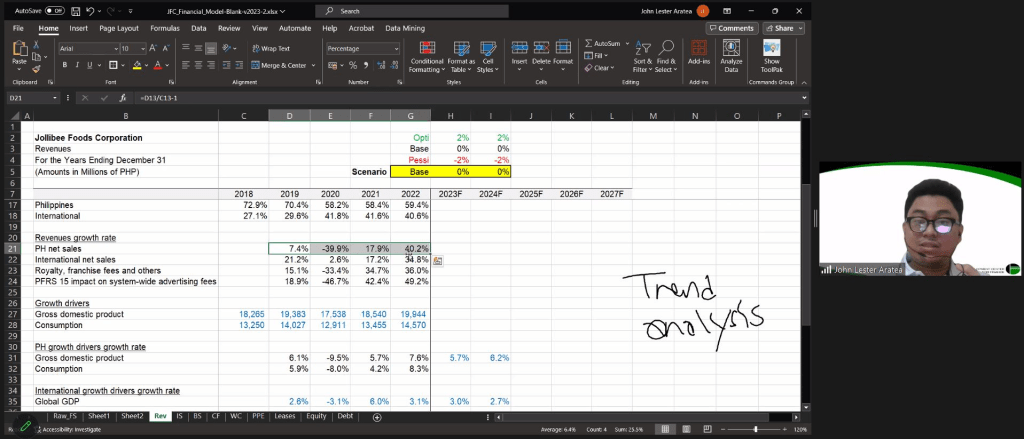Click the Comments button

[732, 28]
